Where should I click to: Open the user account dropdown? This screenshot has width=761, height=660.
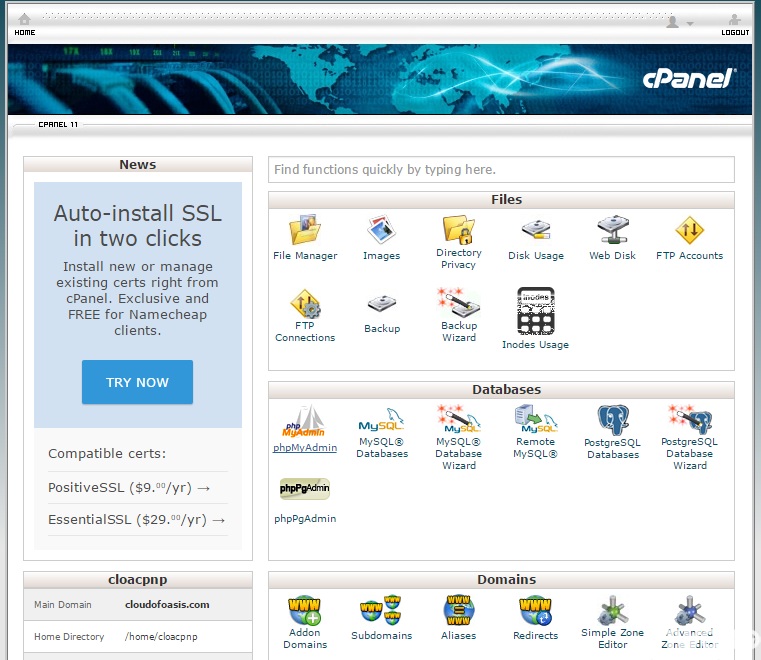pyautogui.click(x=679, y=22)
